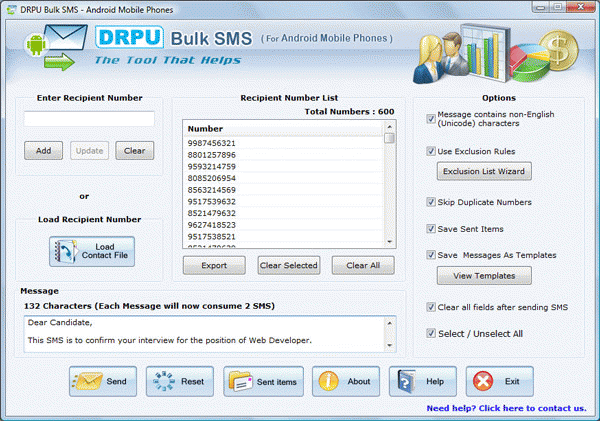Click the Load Contact File button
The width and height of the screenshot is (600, 421).
tap(92, 251)
